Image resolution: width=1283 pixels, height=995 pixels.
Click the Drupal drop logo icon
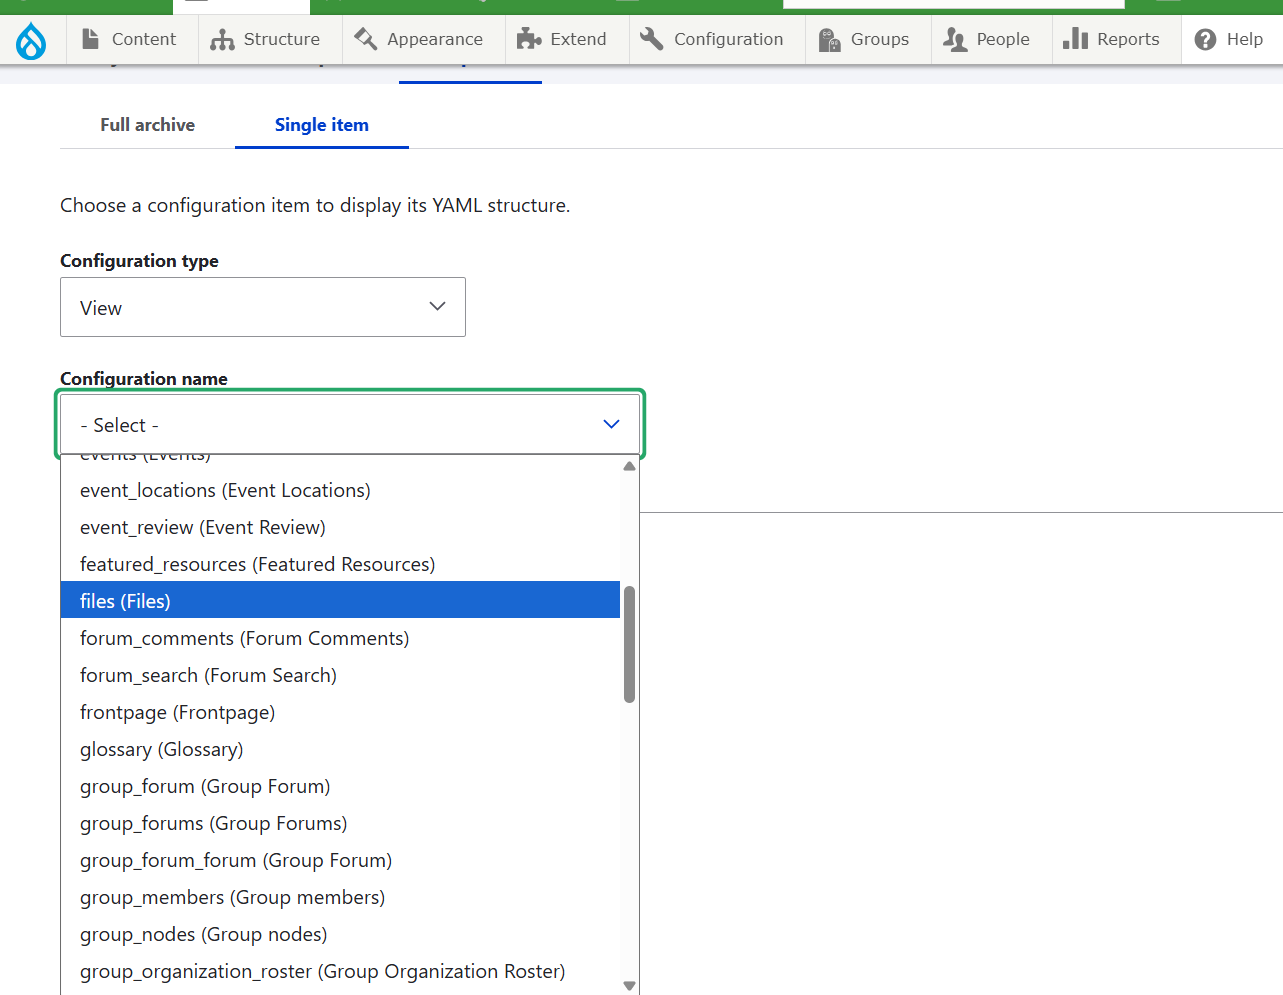pyautogui.click(x=31, y=40)
